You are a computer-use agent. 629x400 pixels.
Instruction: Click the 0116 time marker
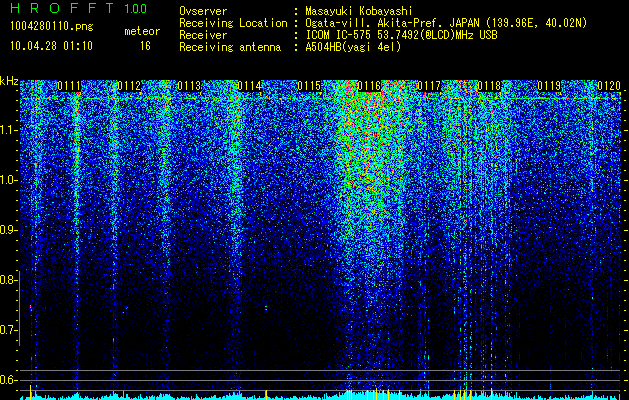tap(369, 86)
